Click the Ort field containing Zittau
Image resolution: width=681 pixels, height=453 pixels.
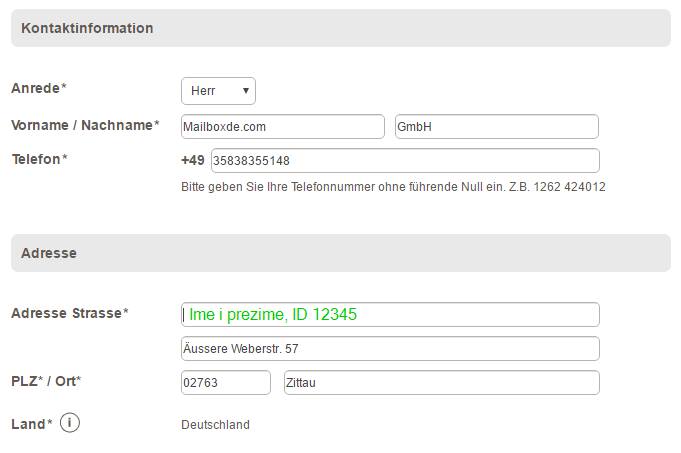coord(441,383)
